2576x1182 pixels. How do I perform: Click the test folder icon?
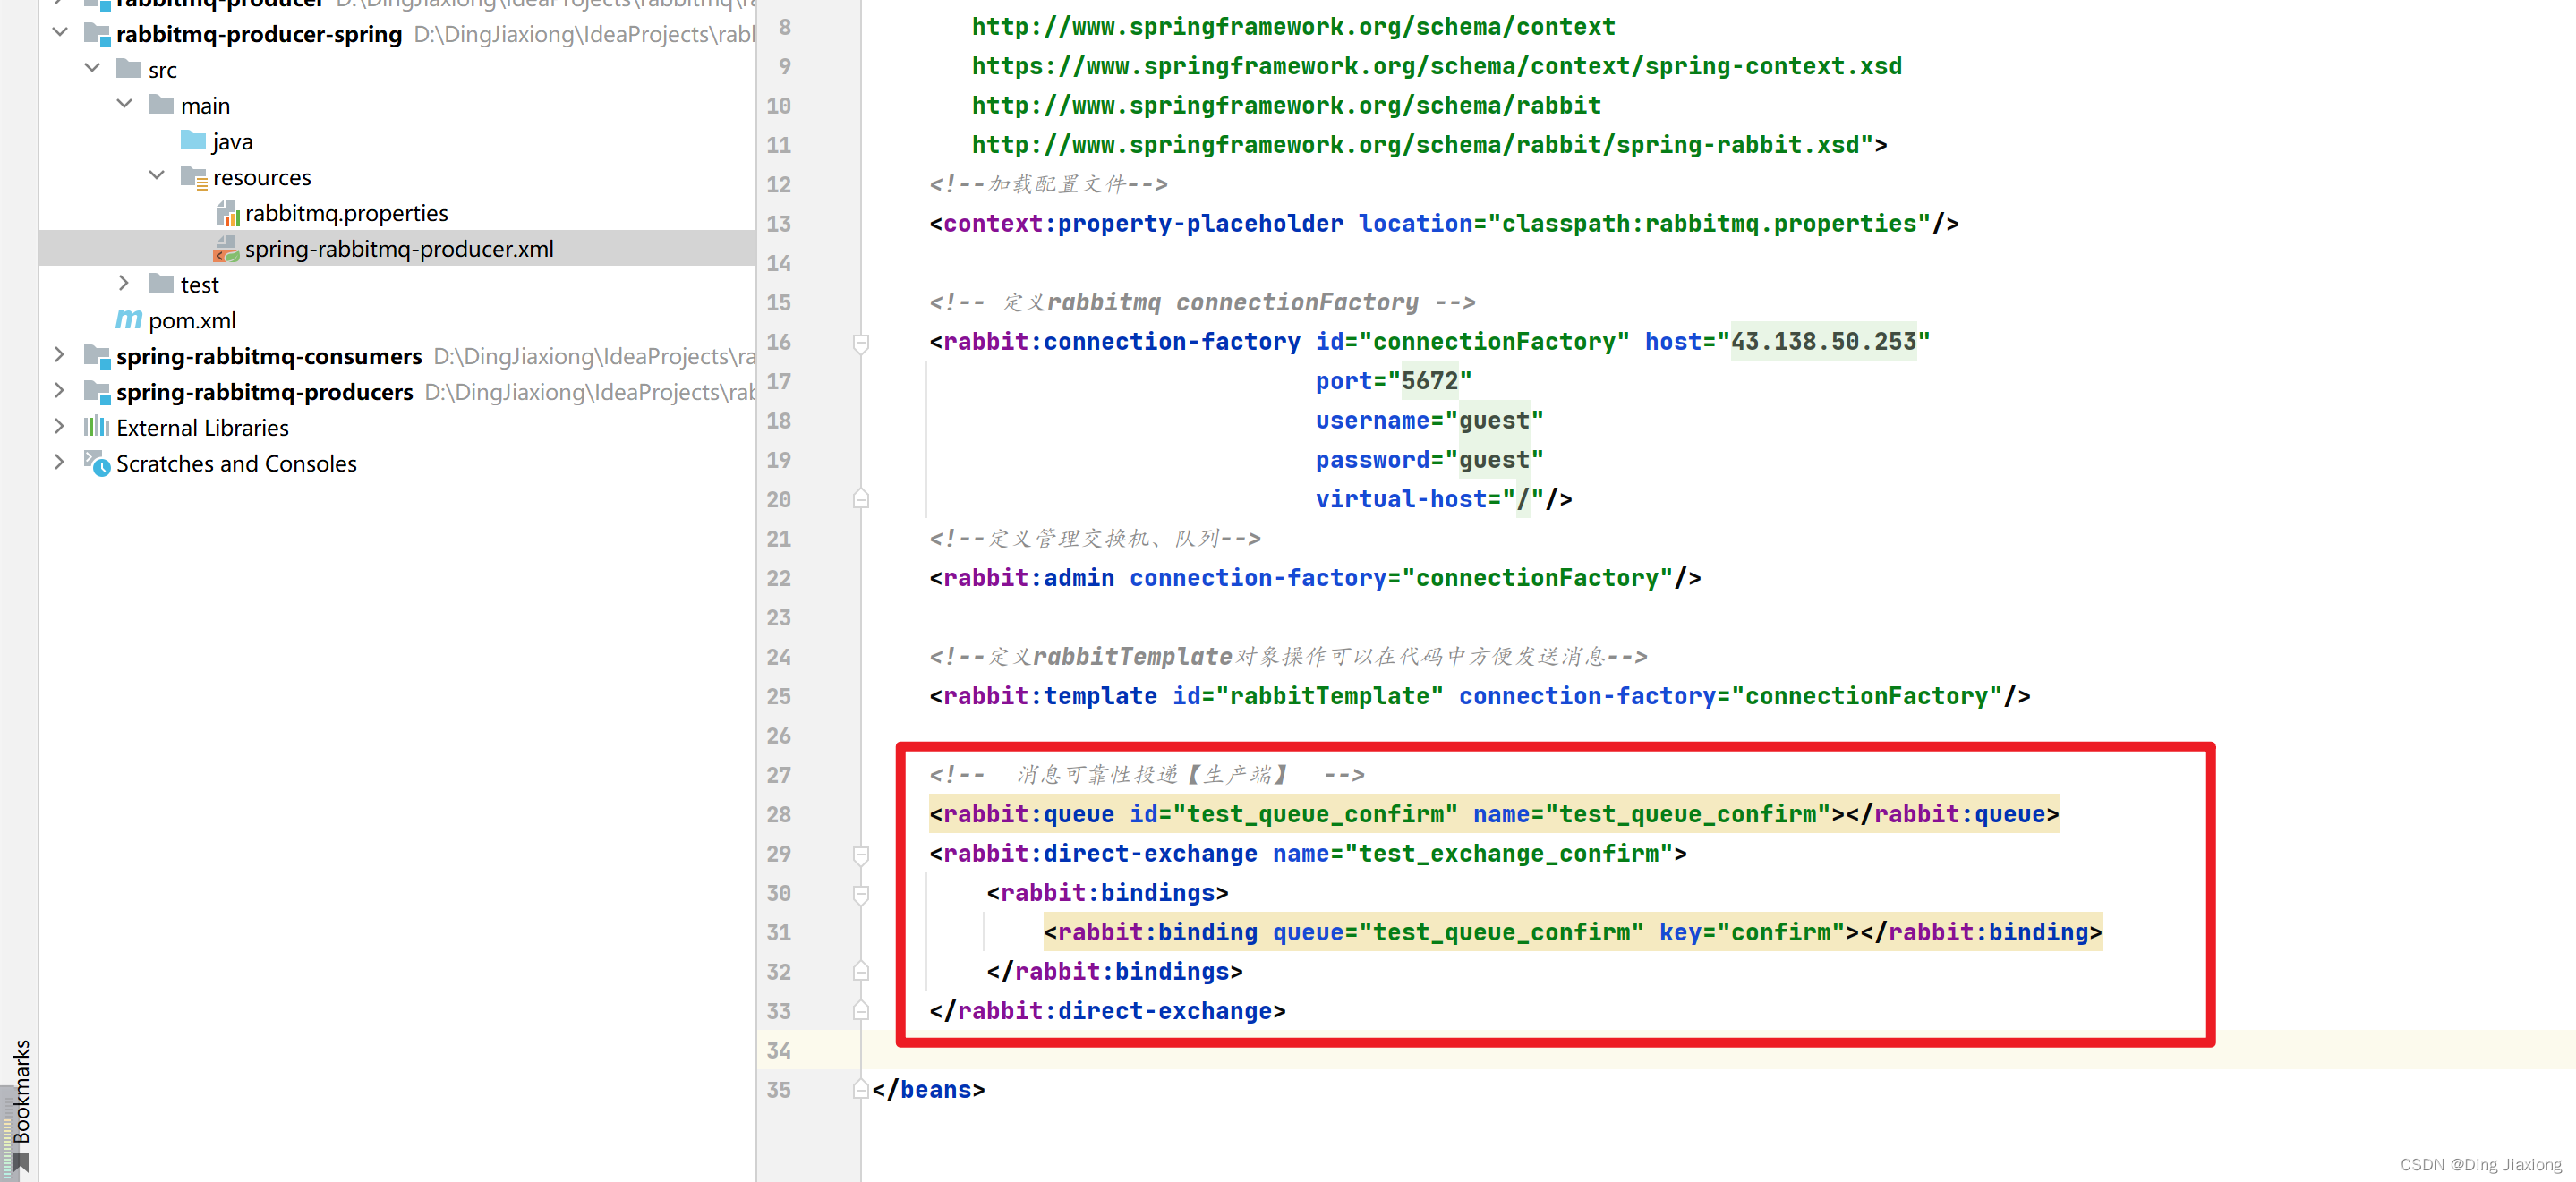tap(161, 284)
